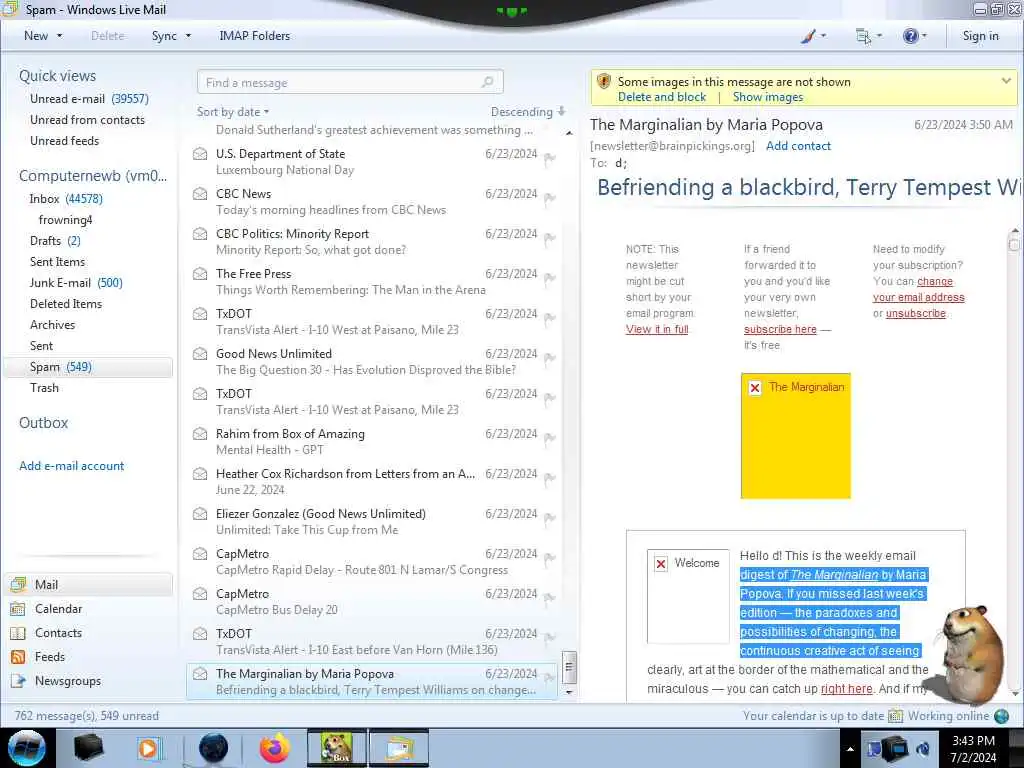The image size is (1024, 768).
Task: Collapse the Computernewb account folders
Action: (x=93, y=176)
